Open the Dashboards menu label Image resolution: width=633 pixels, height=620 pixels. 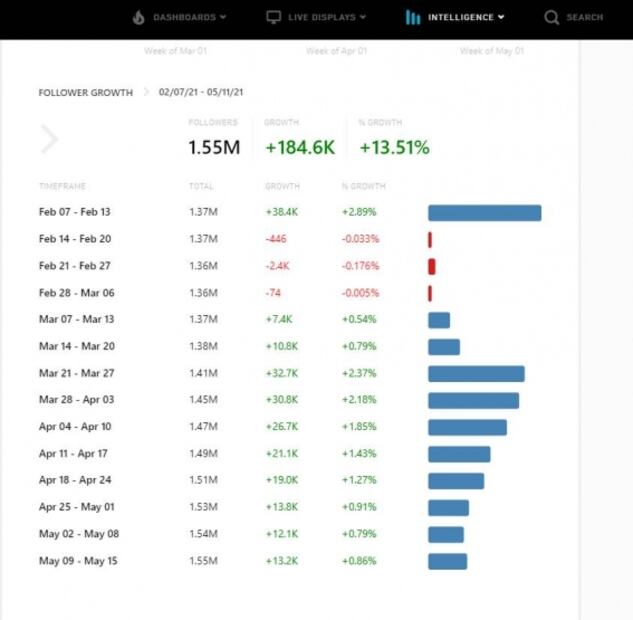184,17
